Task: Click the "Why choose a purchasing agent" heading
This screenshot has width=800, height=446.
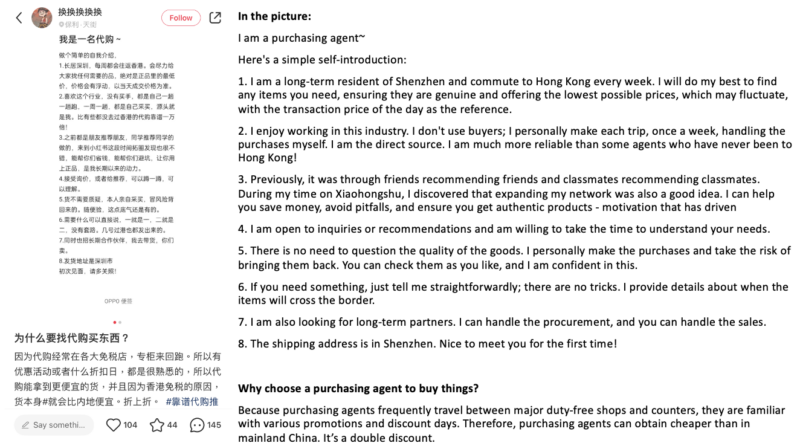Action: click(359, 389)
